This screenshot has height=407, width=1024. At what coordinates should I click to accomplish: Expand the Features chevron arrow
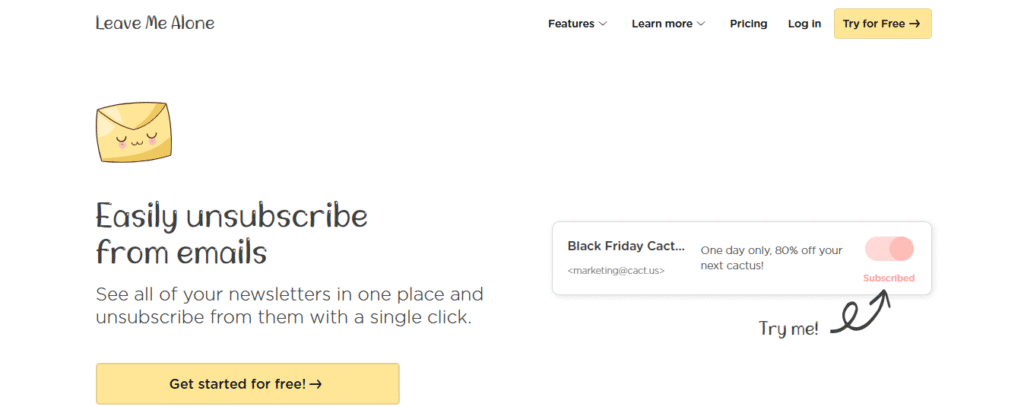point(603,24)
